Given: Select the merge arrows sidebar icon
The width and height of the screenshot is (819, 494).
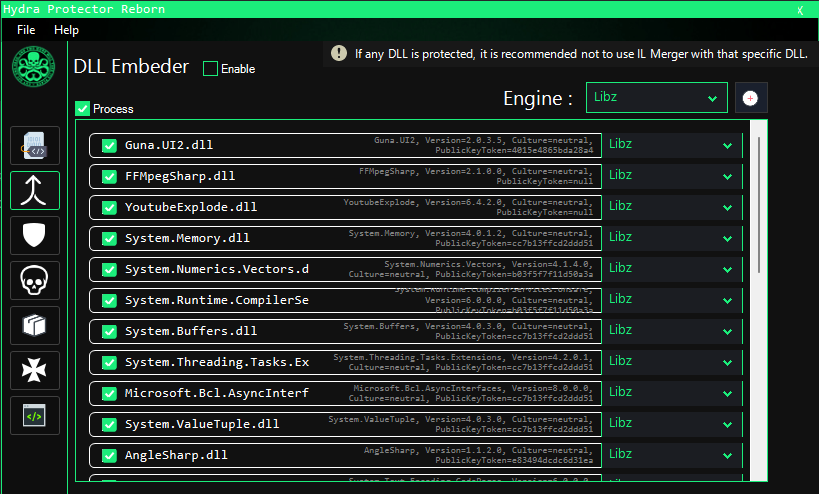Looking at the screenshot, I should [35, 190].
